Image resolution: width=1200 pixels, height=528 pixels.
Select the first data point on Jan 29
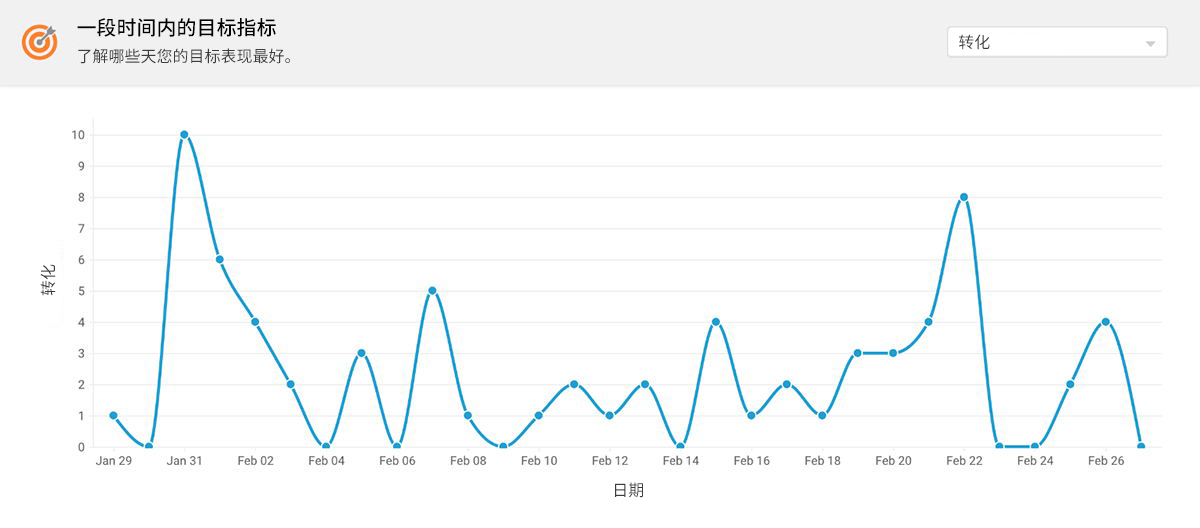click(113, 416)
